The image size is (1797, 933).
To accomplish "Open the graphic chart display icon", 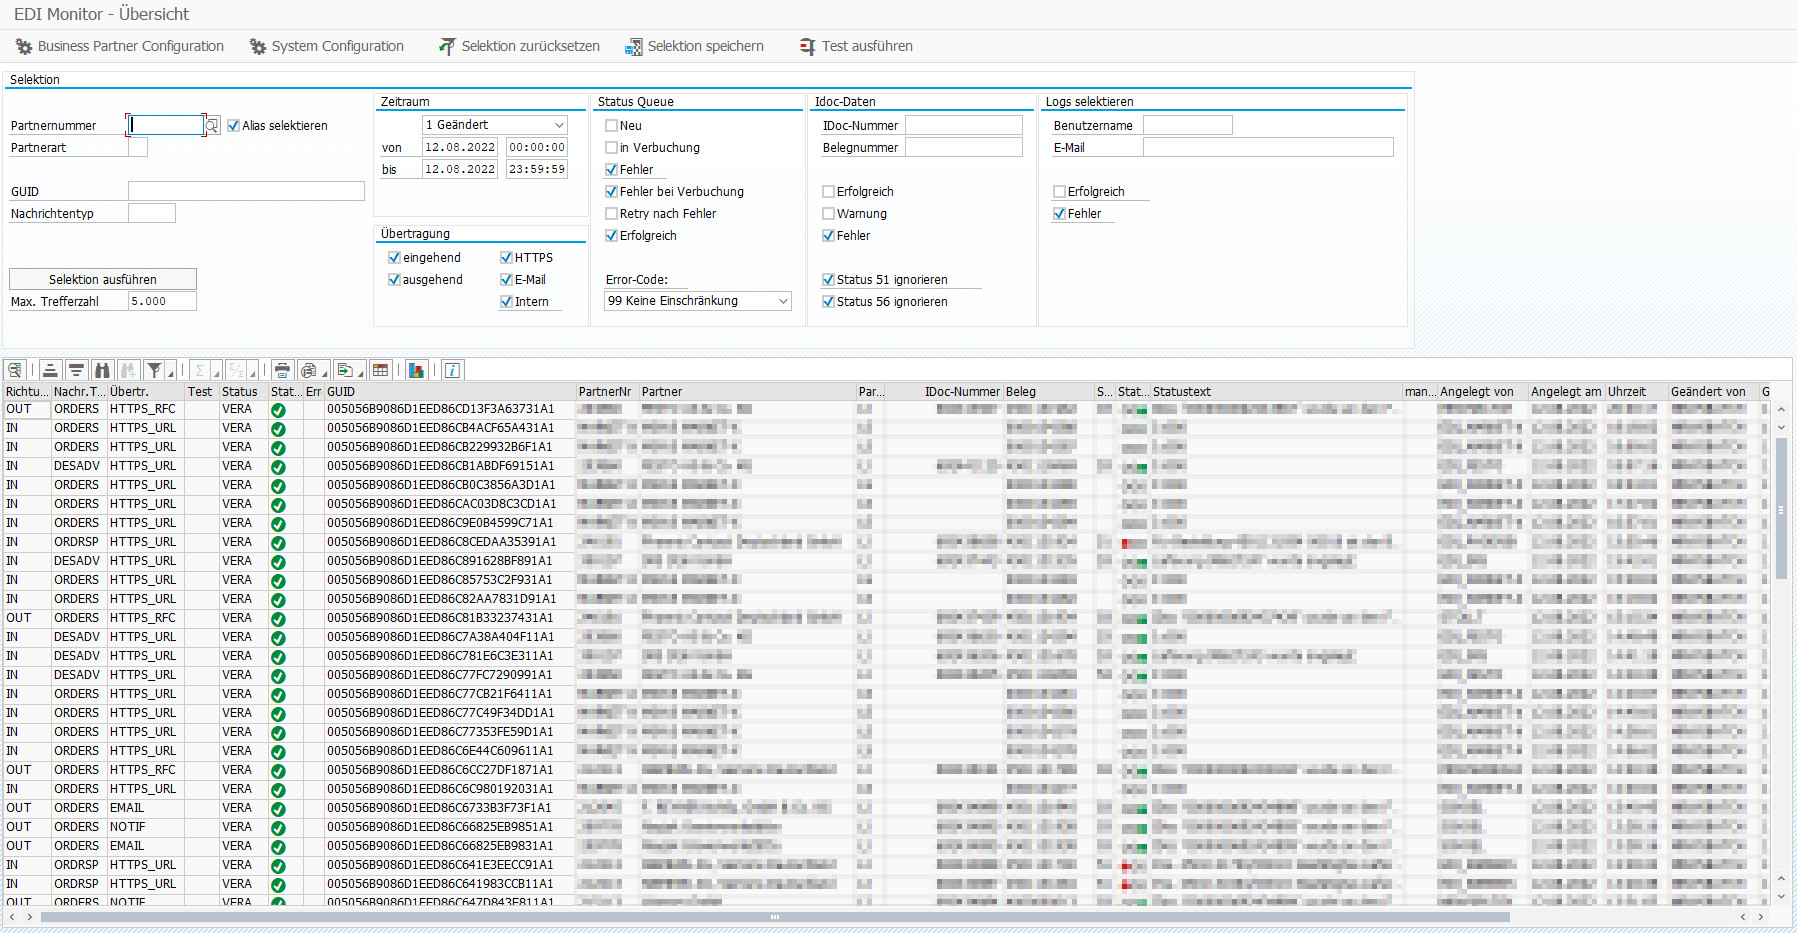I will pos(417,370).
